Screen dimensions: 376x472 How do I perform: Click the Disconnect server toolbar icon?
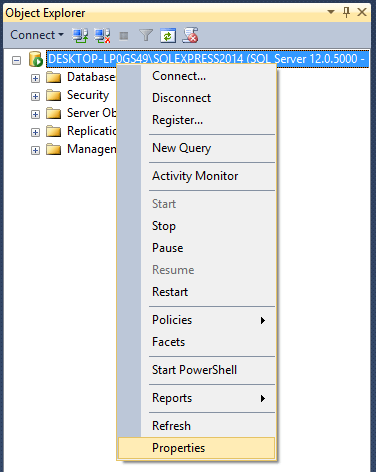pyautogui.click(x=102, y=35)
